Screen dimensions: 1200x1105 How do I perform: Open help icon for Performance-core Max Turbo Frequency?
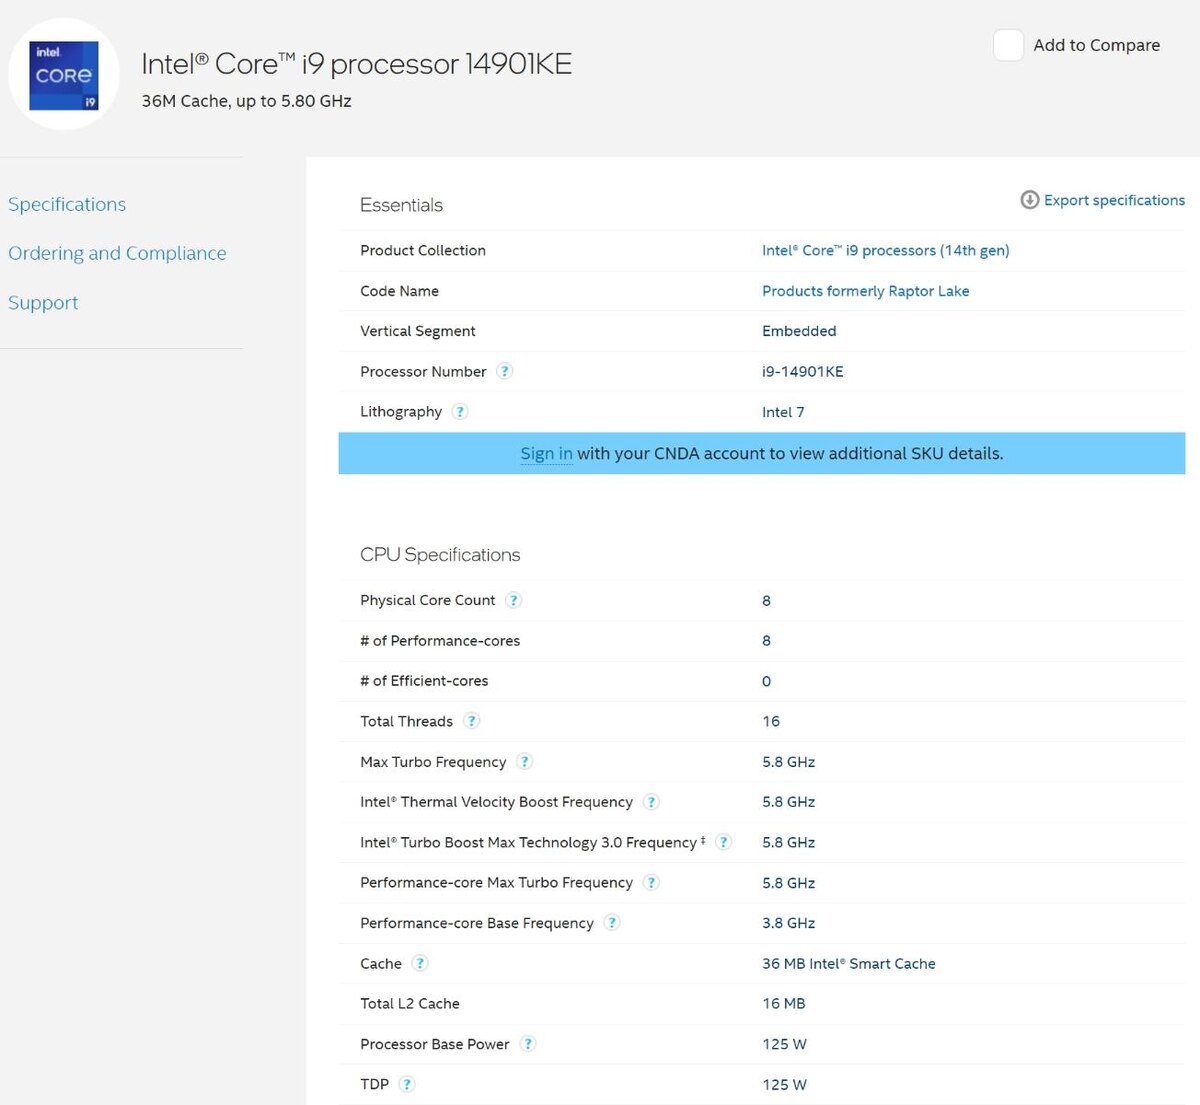click(x=651, y=883)
